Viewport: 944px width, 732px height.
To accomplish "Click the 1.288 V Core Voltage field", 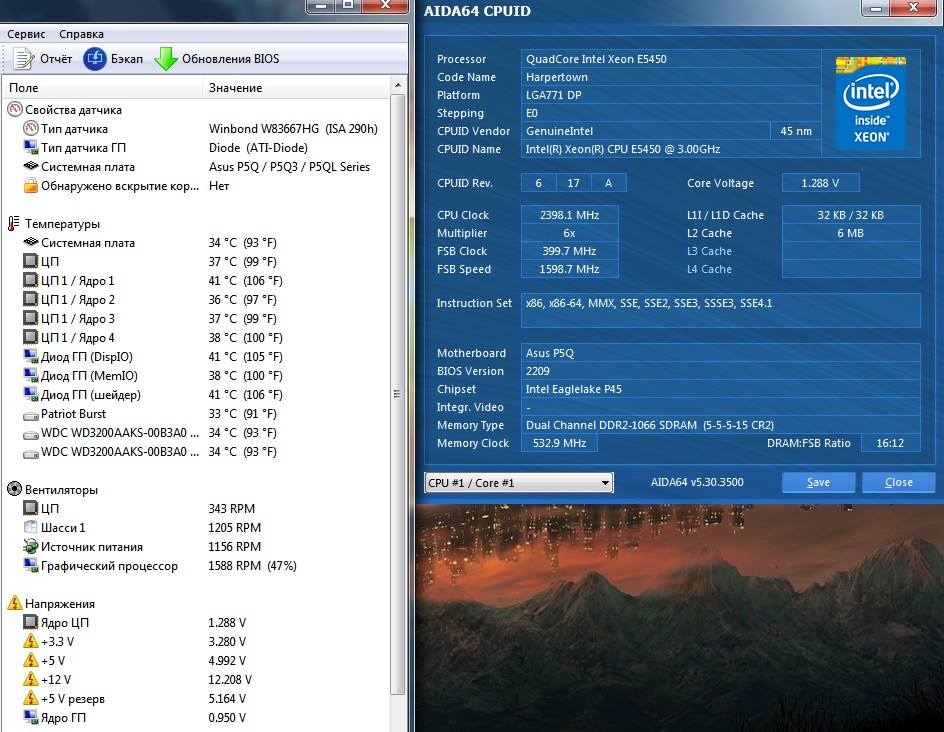I will 821,183.
